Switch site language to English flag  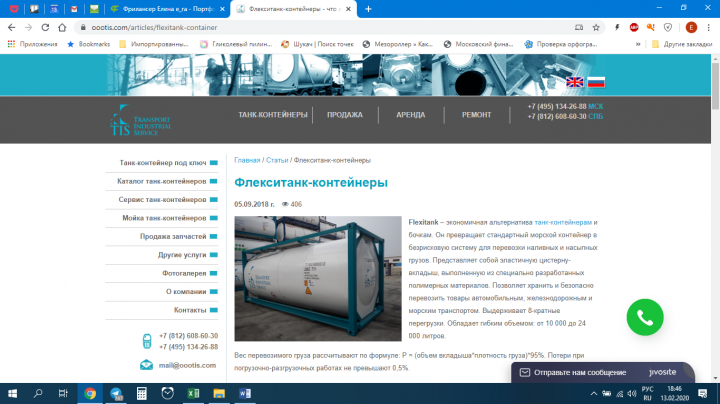click(574, 82)
